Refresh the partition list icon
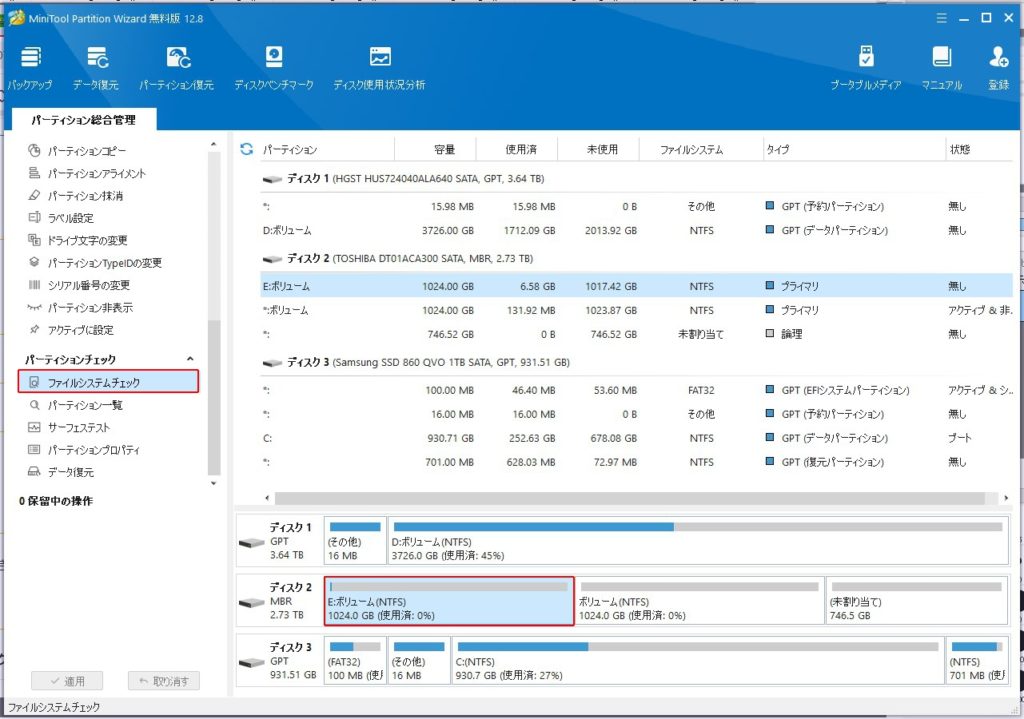 point(247,149)
